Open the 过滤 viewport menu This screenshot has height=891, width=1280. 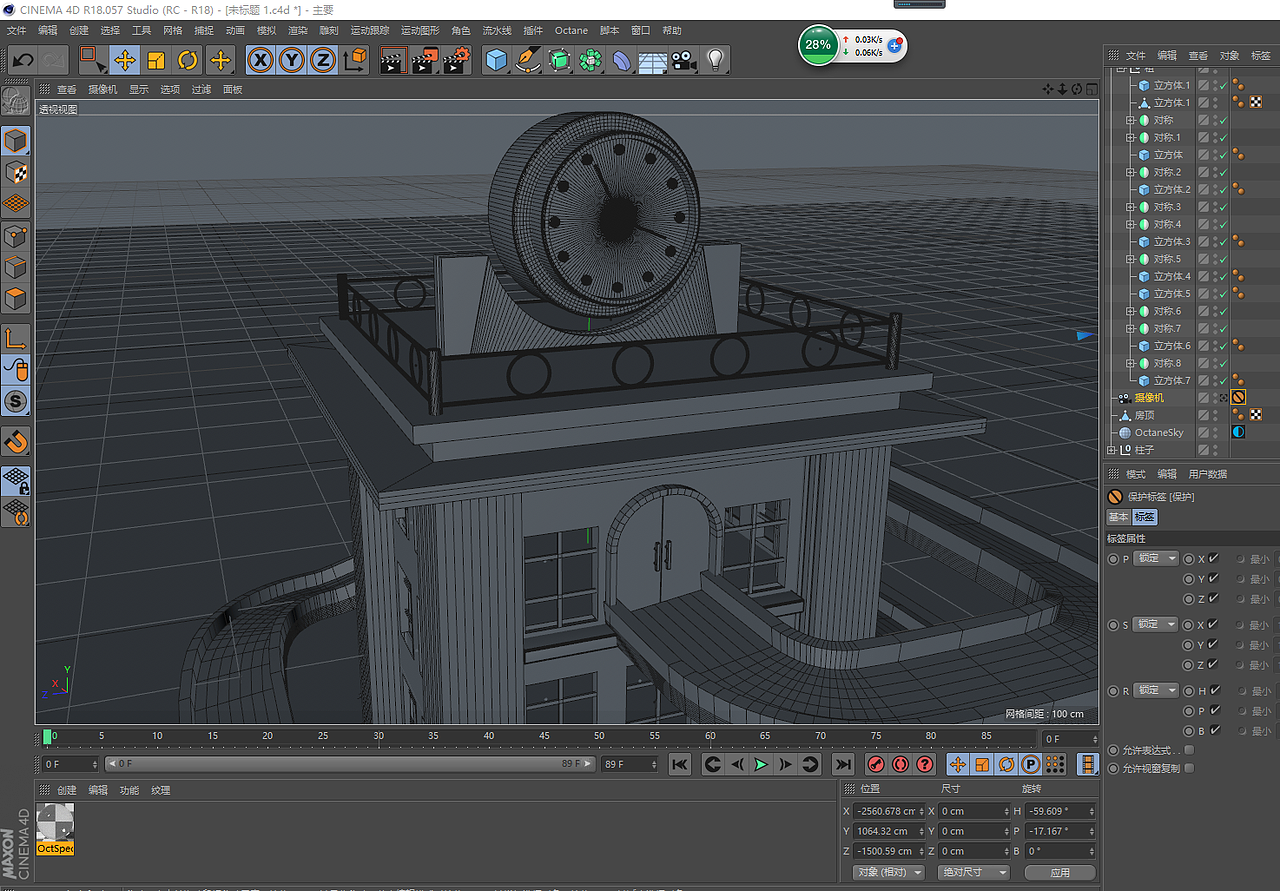pos(202,89)
